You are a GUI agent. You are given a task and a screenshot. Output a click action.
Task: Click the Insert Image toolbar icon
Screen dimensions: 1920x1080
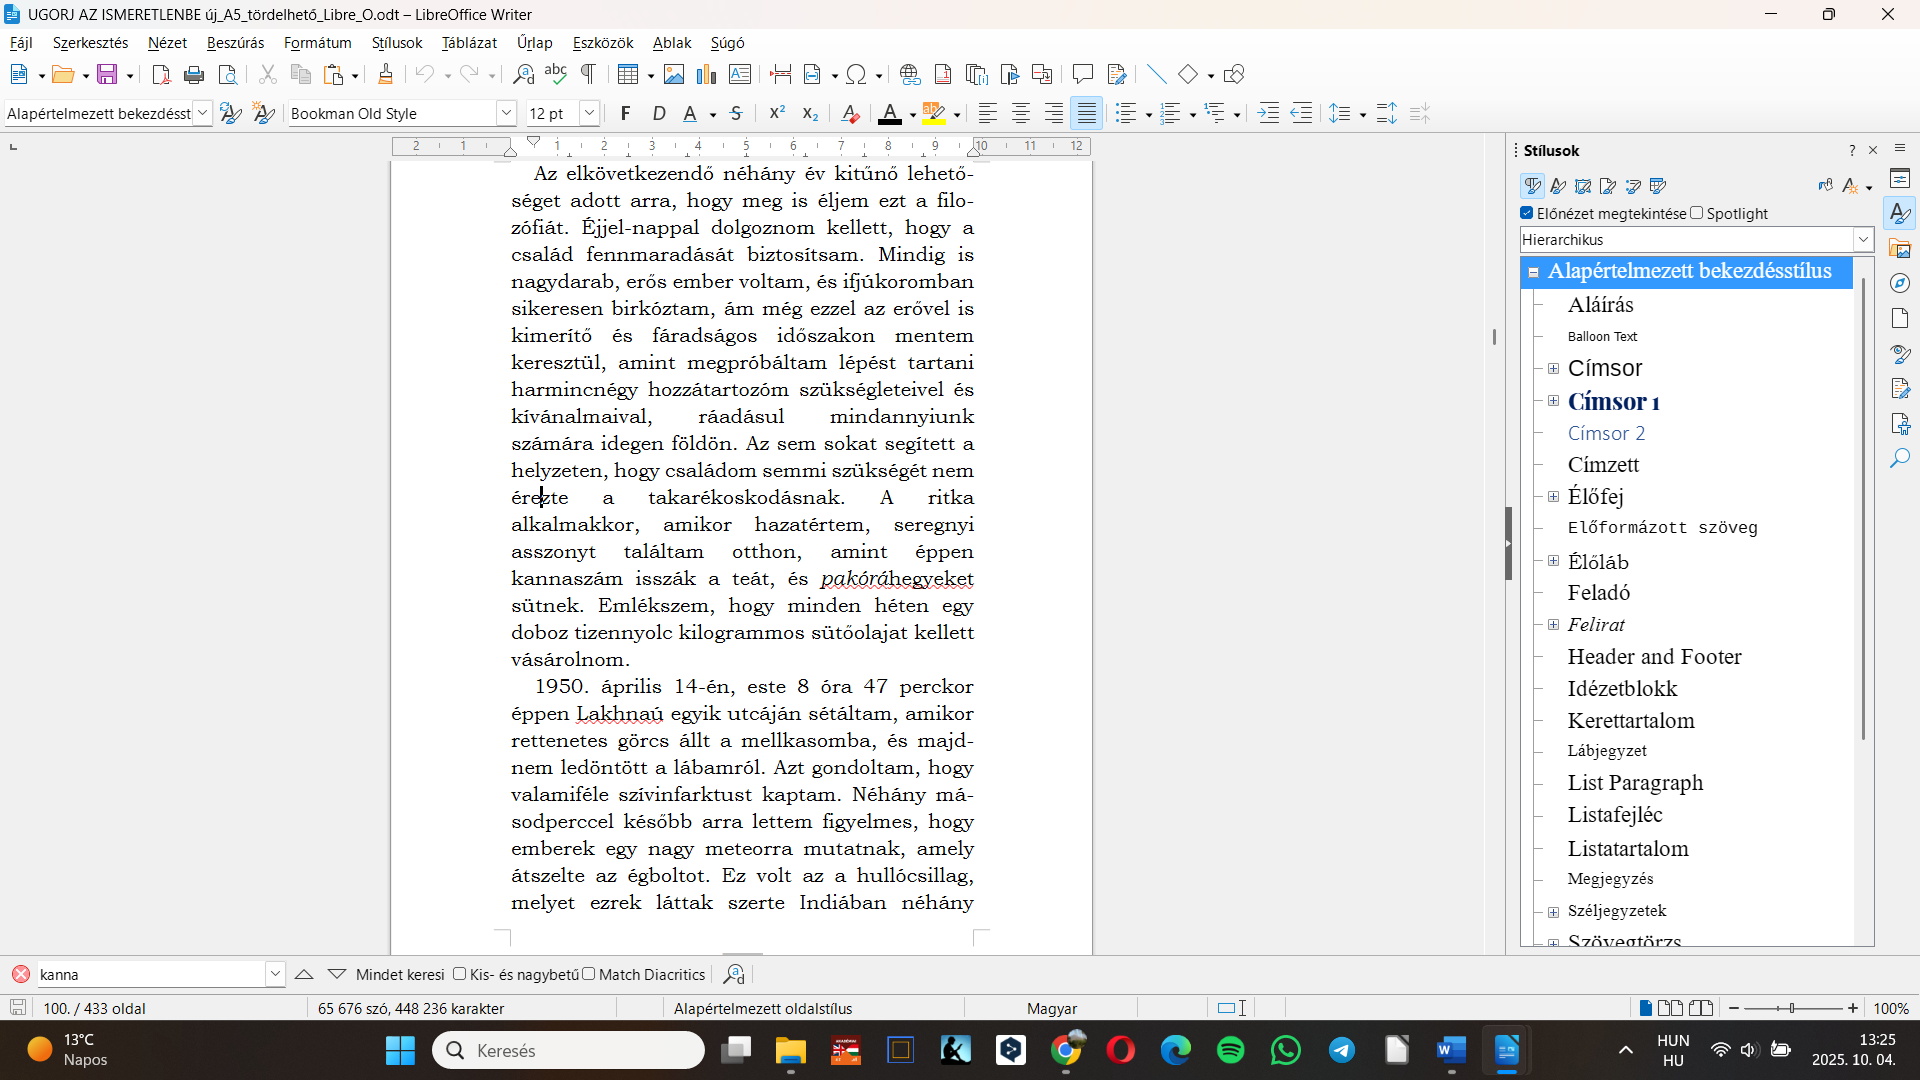point(674,74)
